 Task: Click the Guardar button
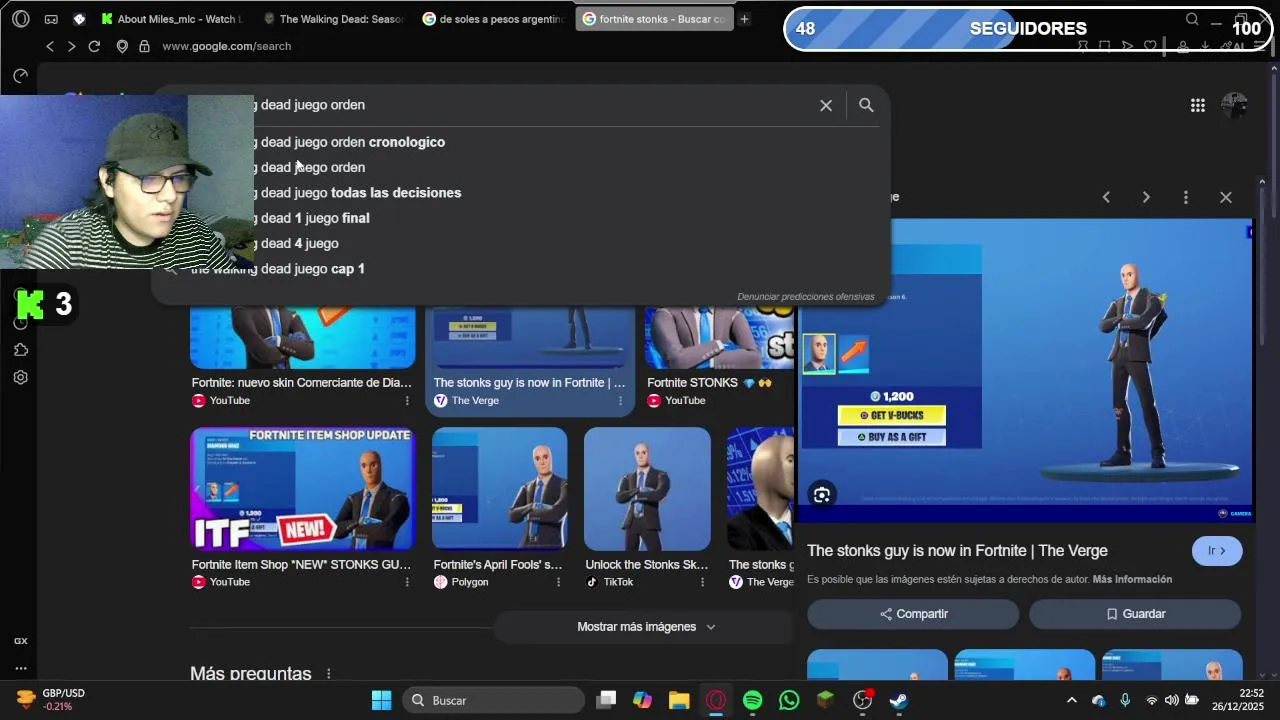click(1135, 614)
